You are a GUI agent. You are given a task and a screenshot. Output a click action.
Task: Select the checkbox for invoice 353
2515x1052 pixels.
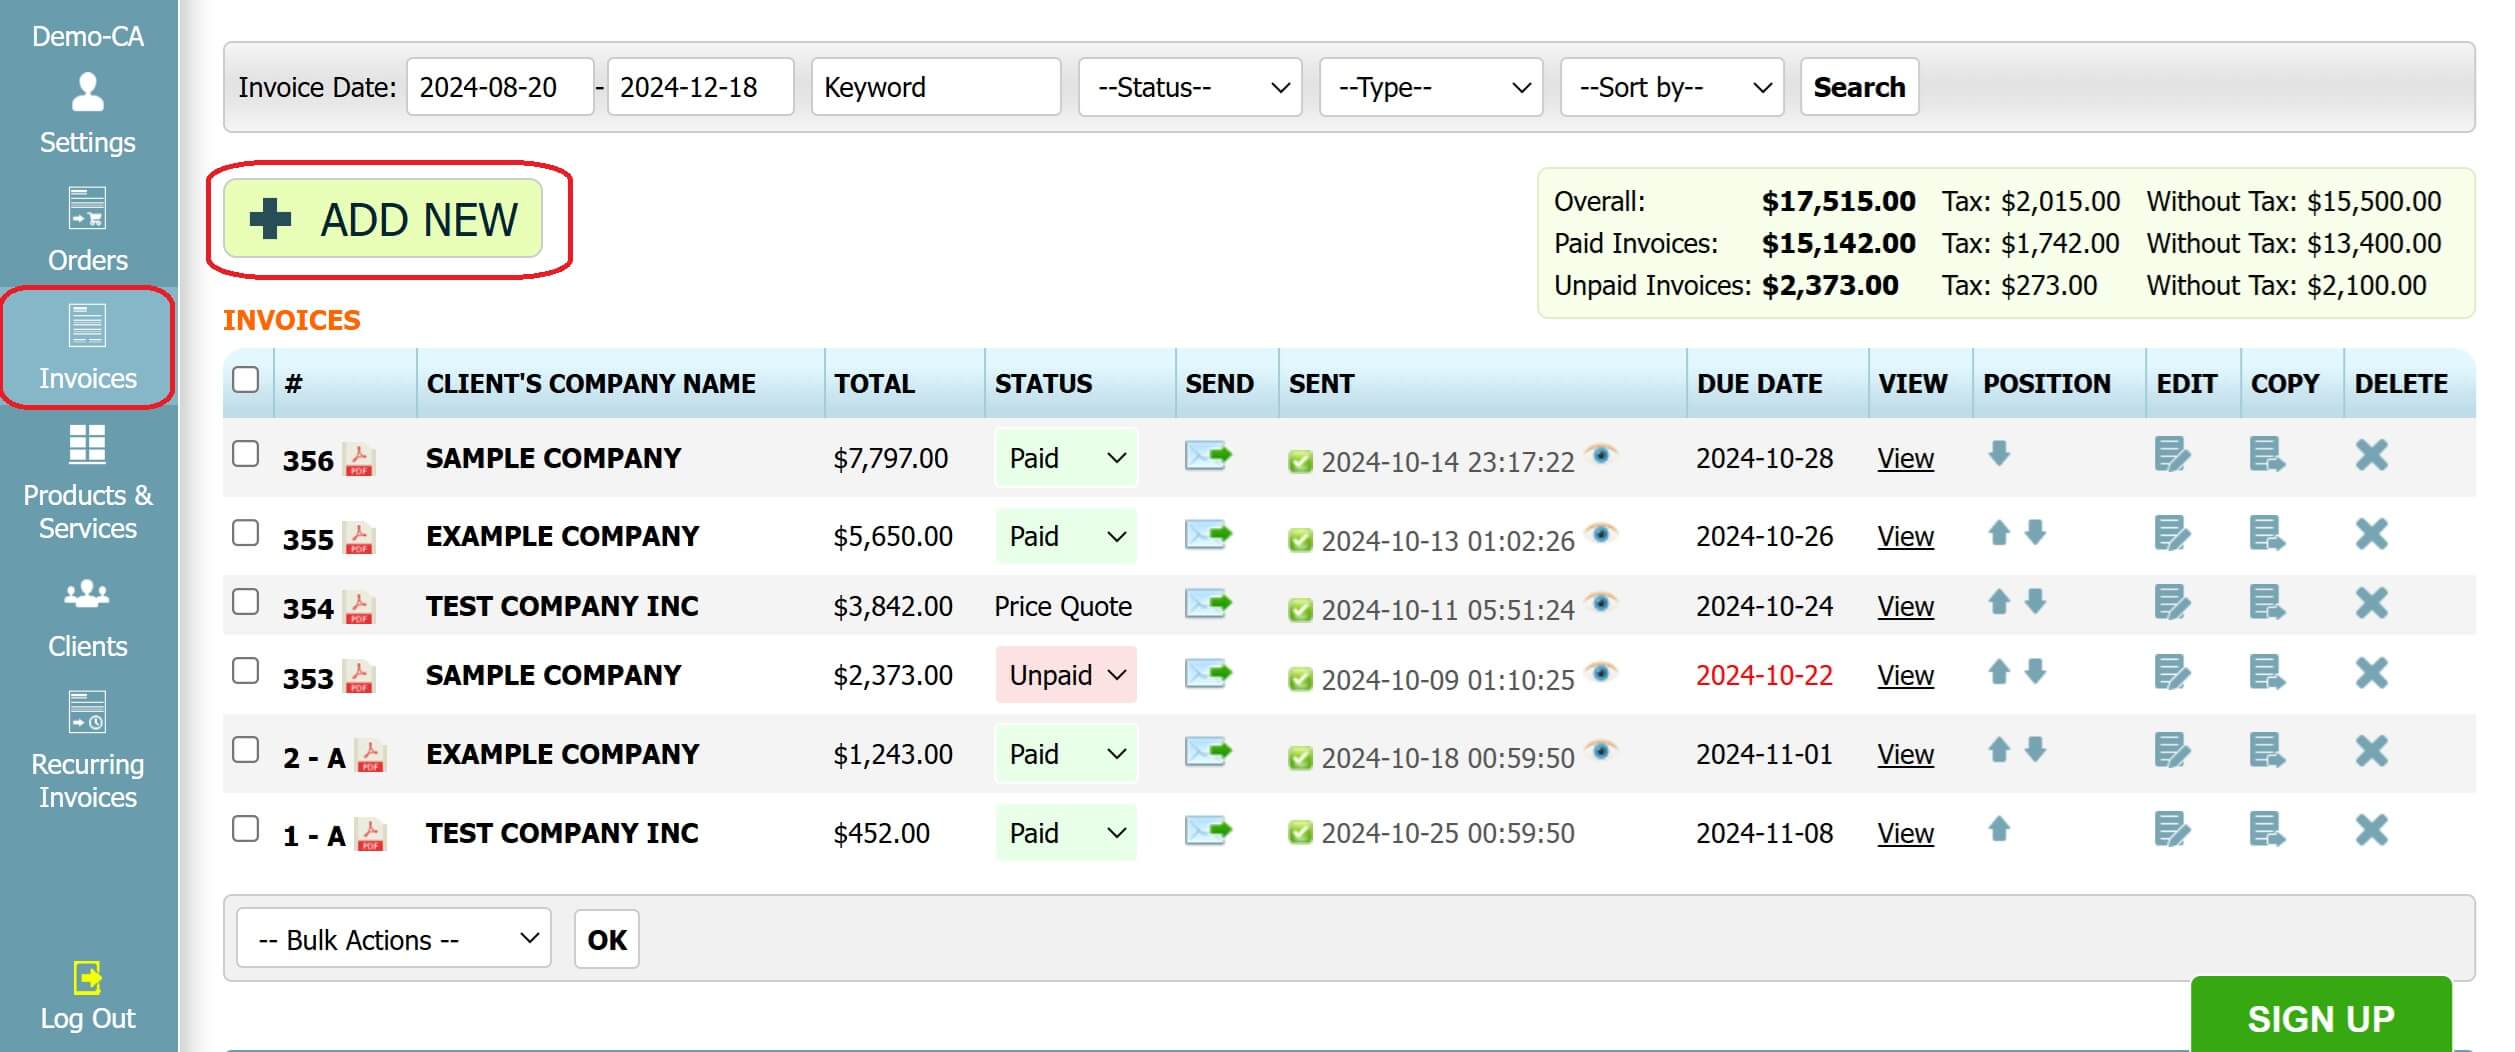[246, 672]
